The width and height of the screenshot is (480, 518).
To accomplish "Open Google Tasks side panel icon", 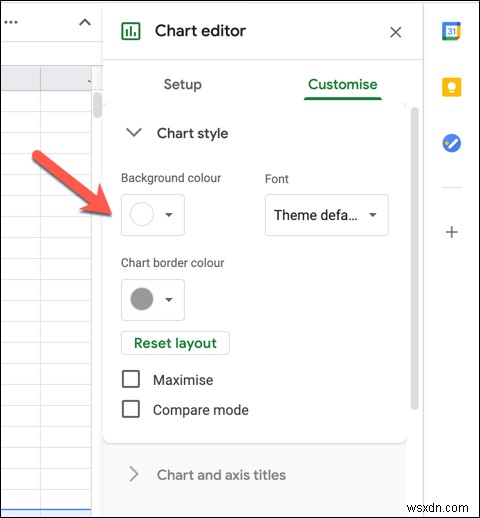I will pos(451,143).
